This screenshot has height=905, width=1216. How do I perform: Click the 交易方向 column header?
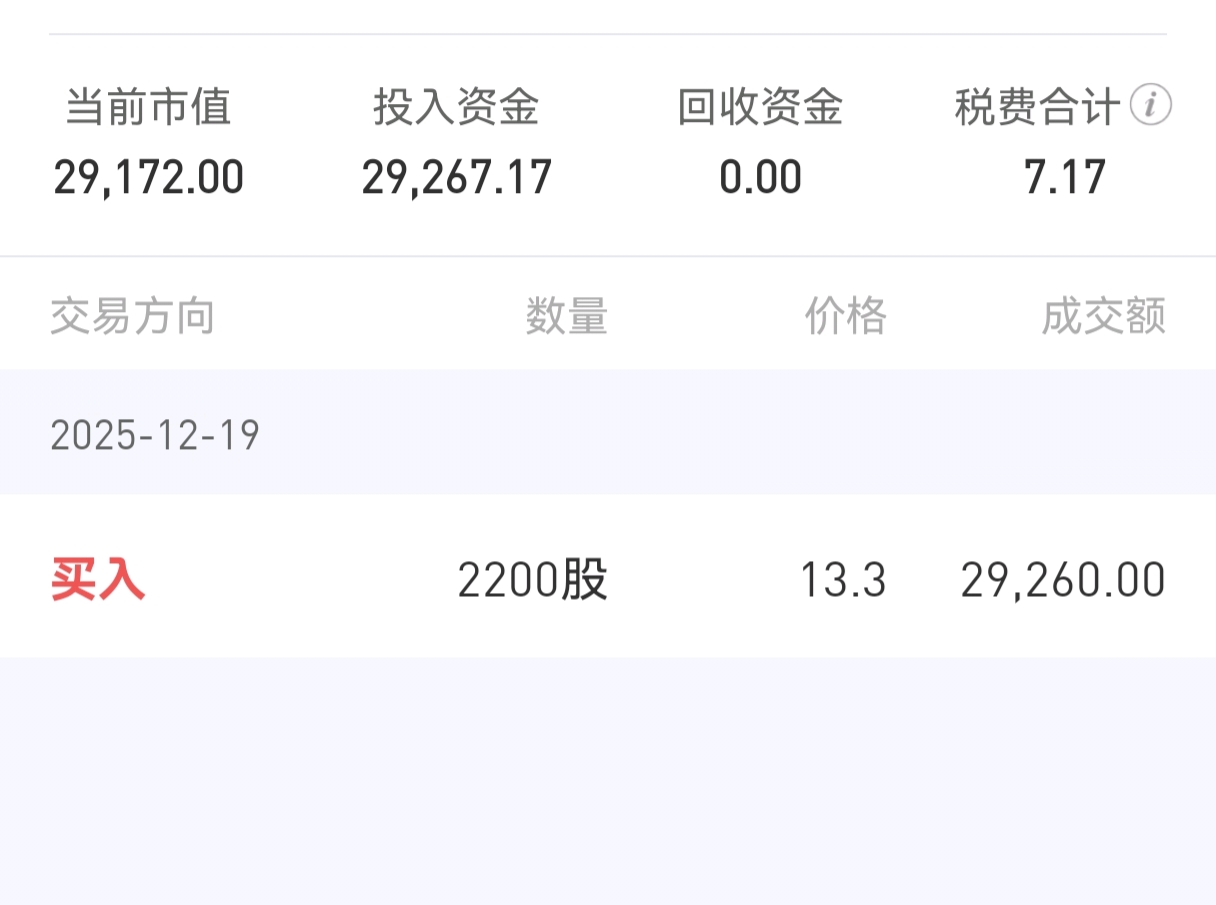click(133, 317)
